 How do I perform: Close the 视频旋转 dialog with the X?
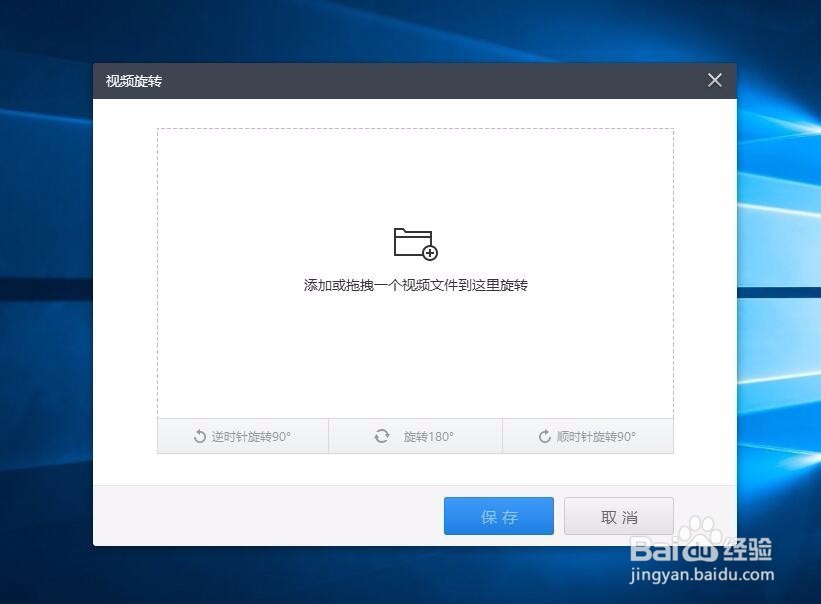(x=715, y=80)
